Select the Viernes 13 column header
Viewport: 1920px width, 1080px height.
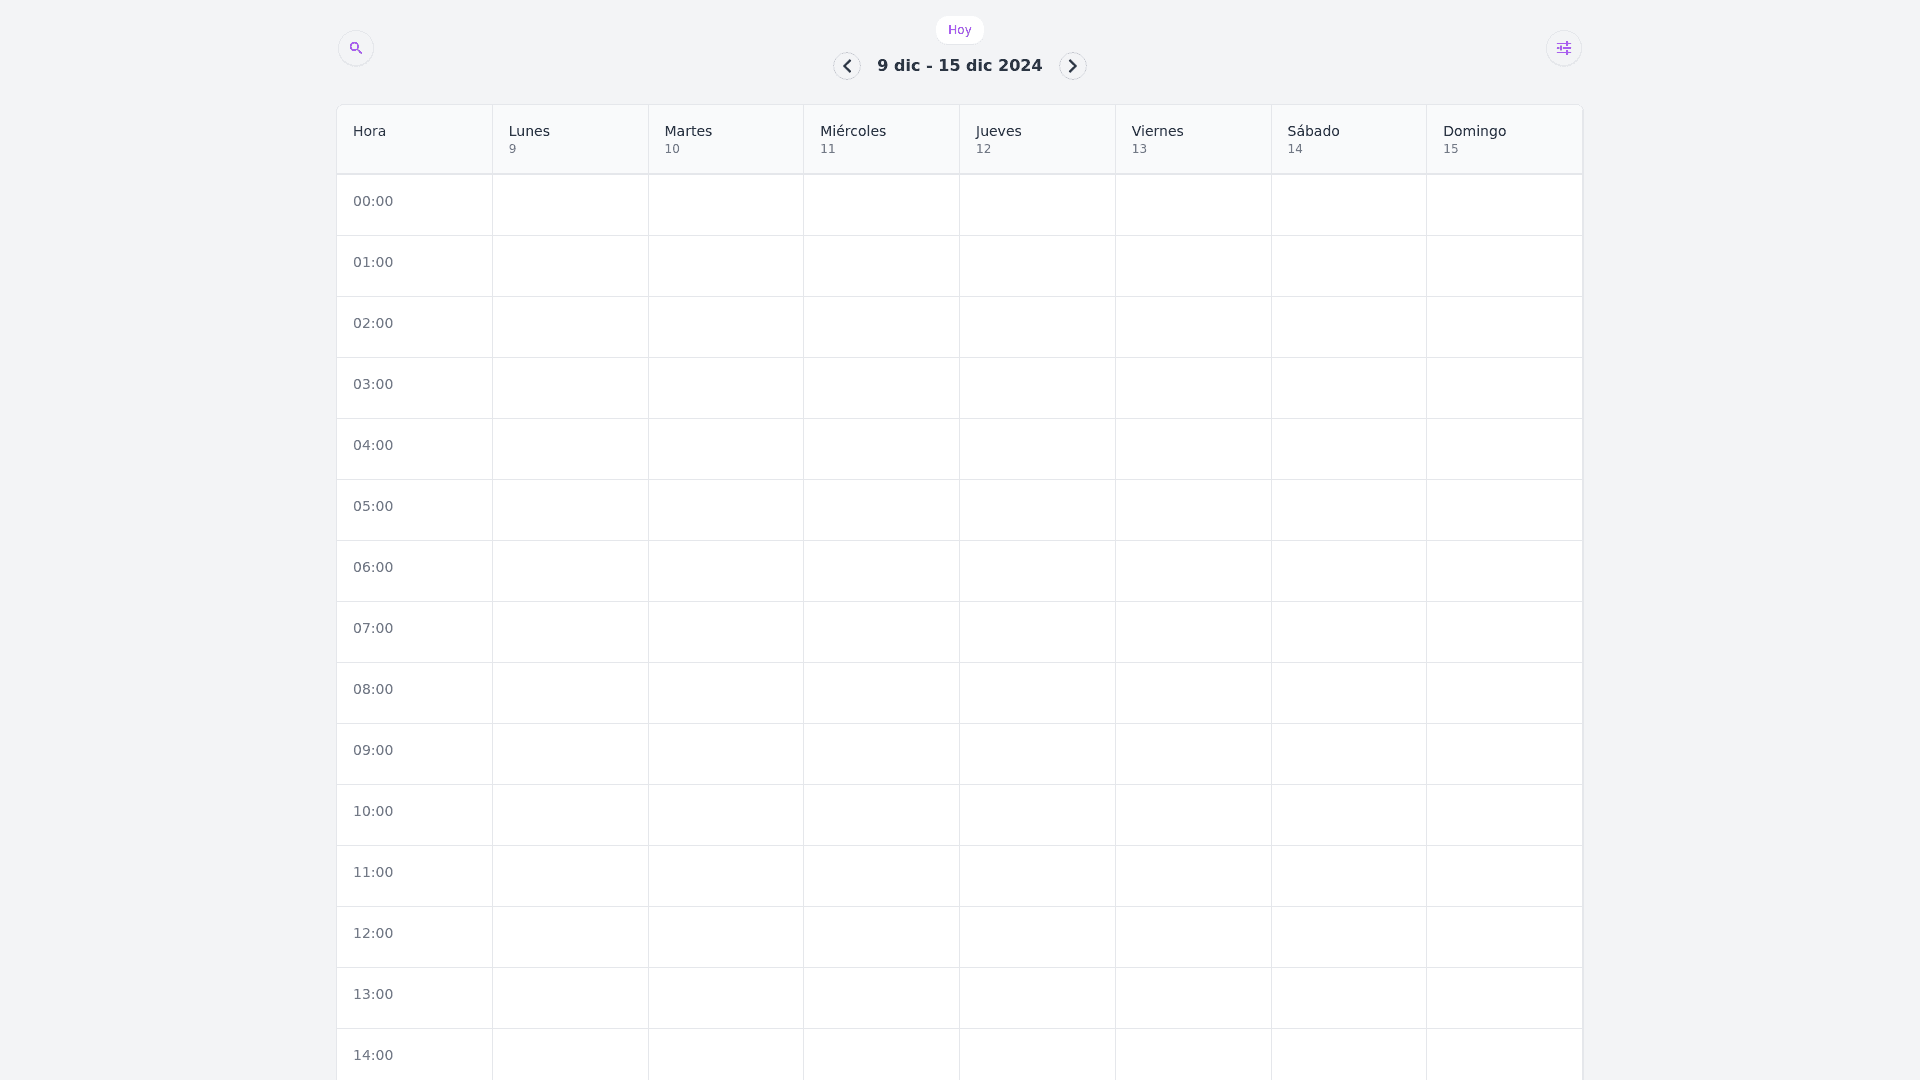pyautogui.click(x=1193, y=139)
